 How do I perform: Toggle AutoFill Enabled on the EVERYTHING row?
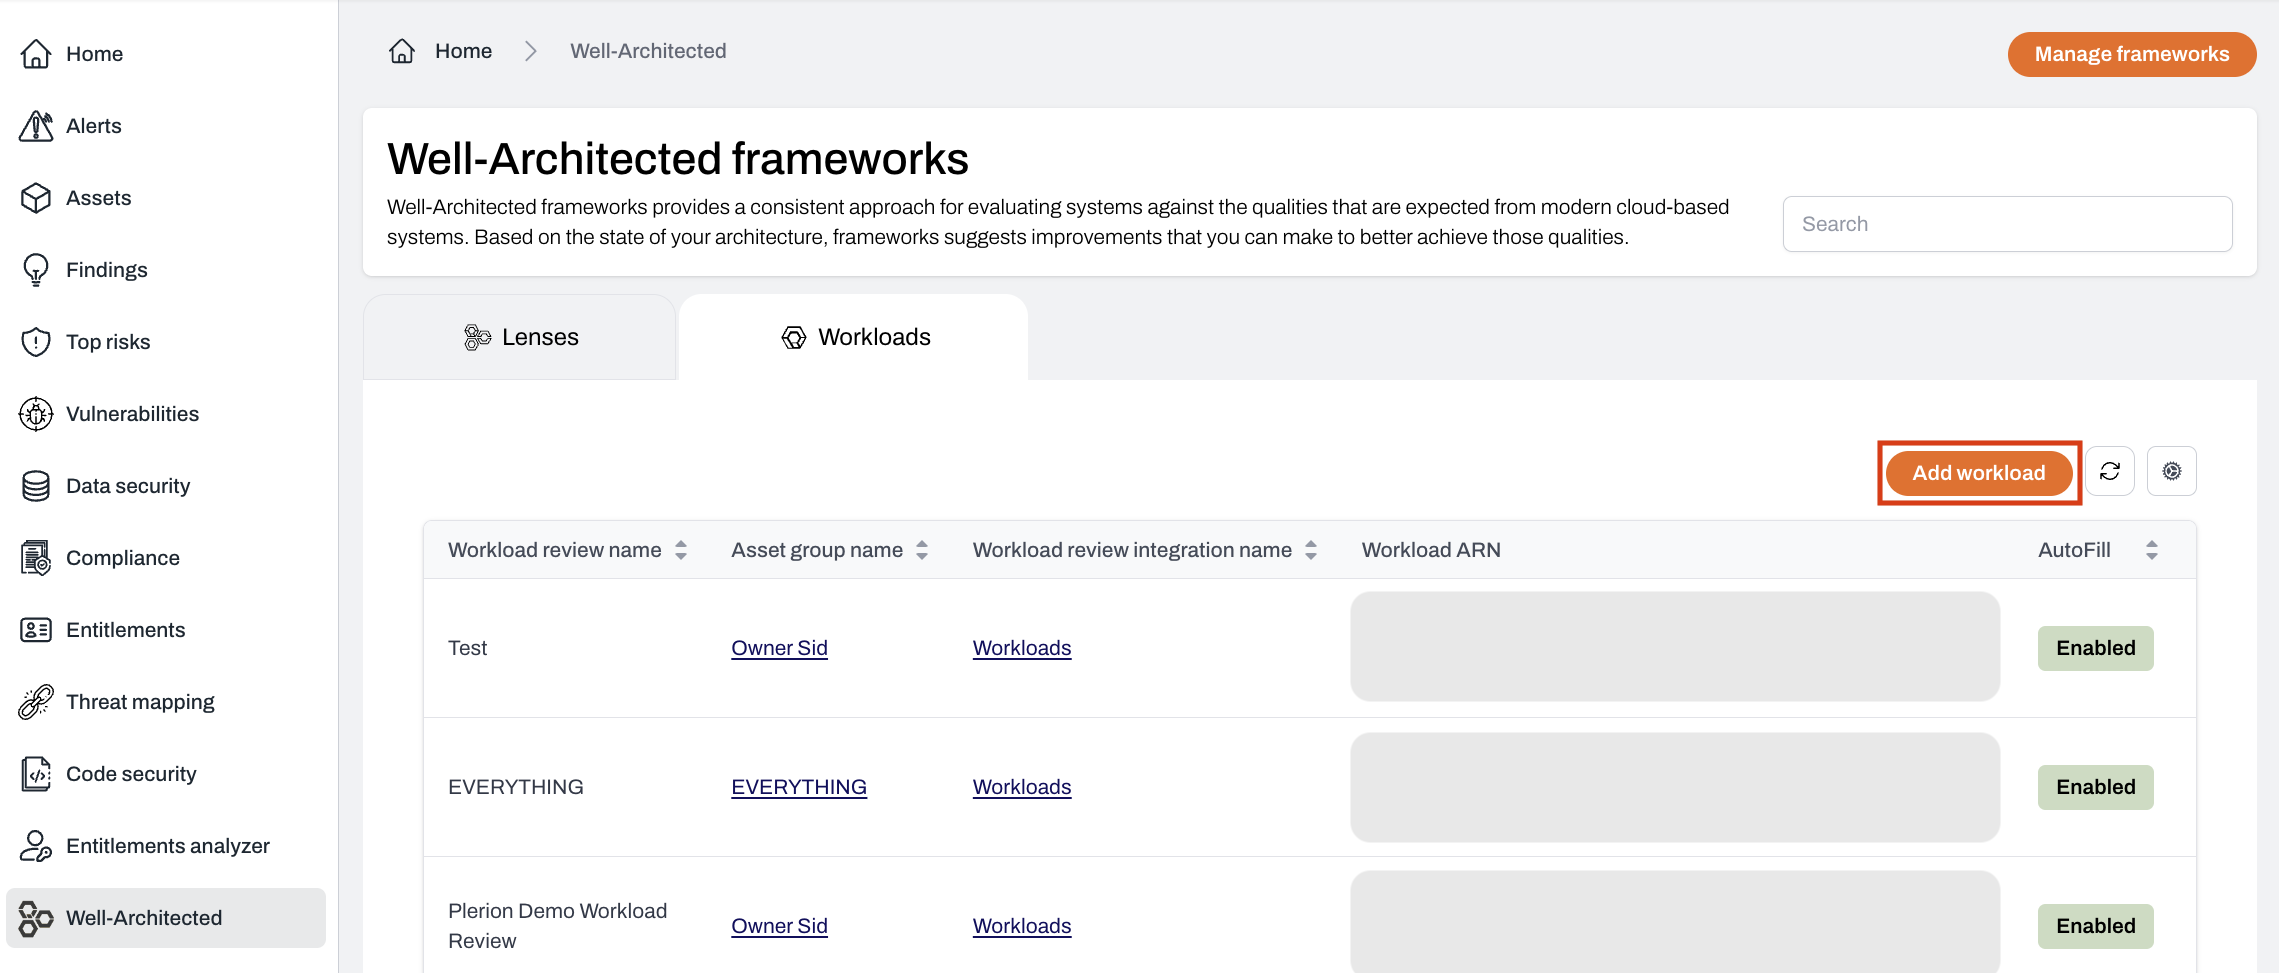(x=2095, y=787)
